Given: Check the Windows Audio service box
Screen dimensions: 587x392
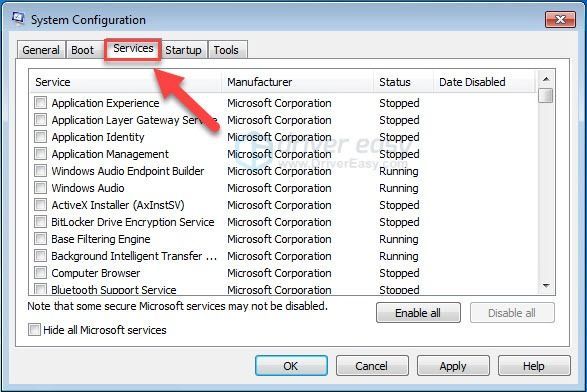Looking at the screenshot, I should [x=40, y=188].
